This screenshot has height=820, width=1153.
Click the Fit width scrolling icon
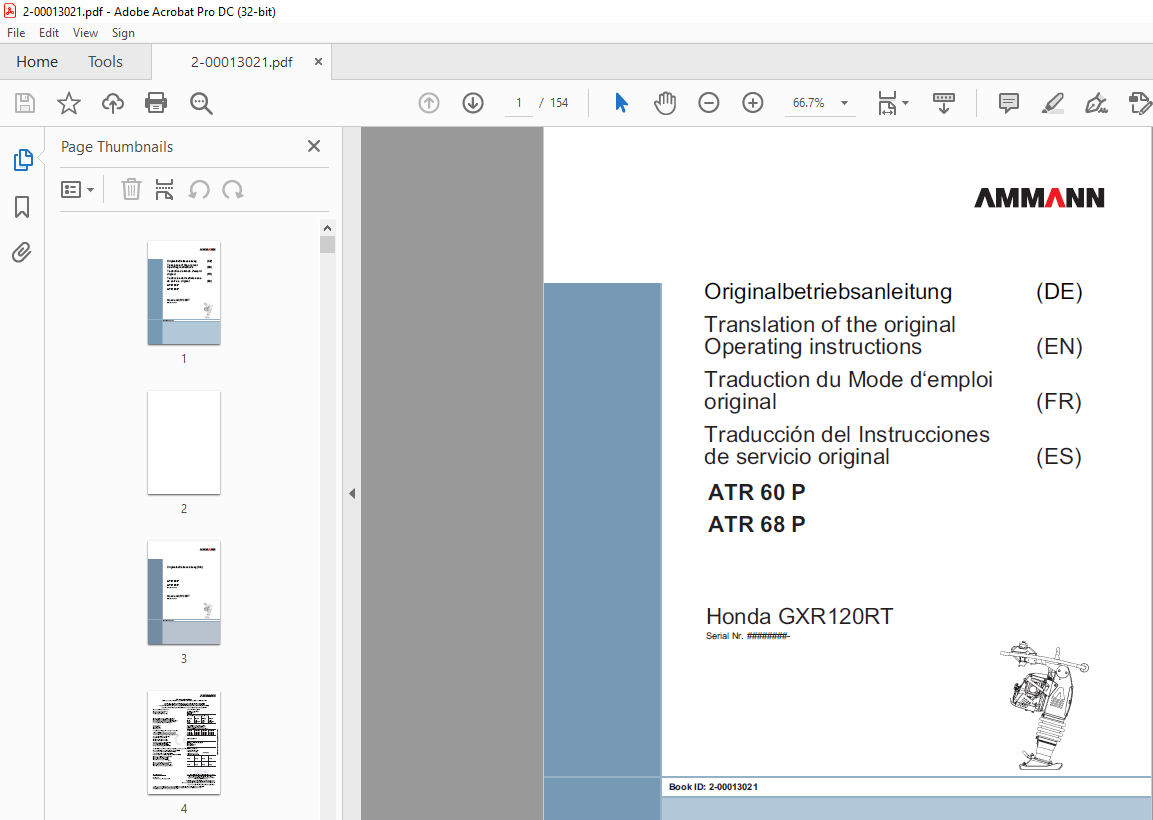(x=888, y=103)
